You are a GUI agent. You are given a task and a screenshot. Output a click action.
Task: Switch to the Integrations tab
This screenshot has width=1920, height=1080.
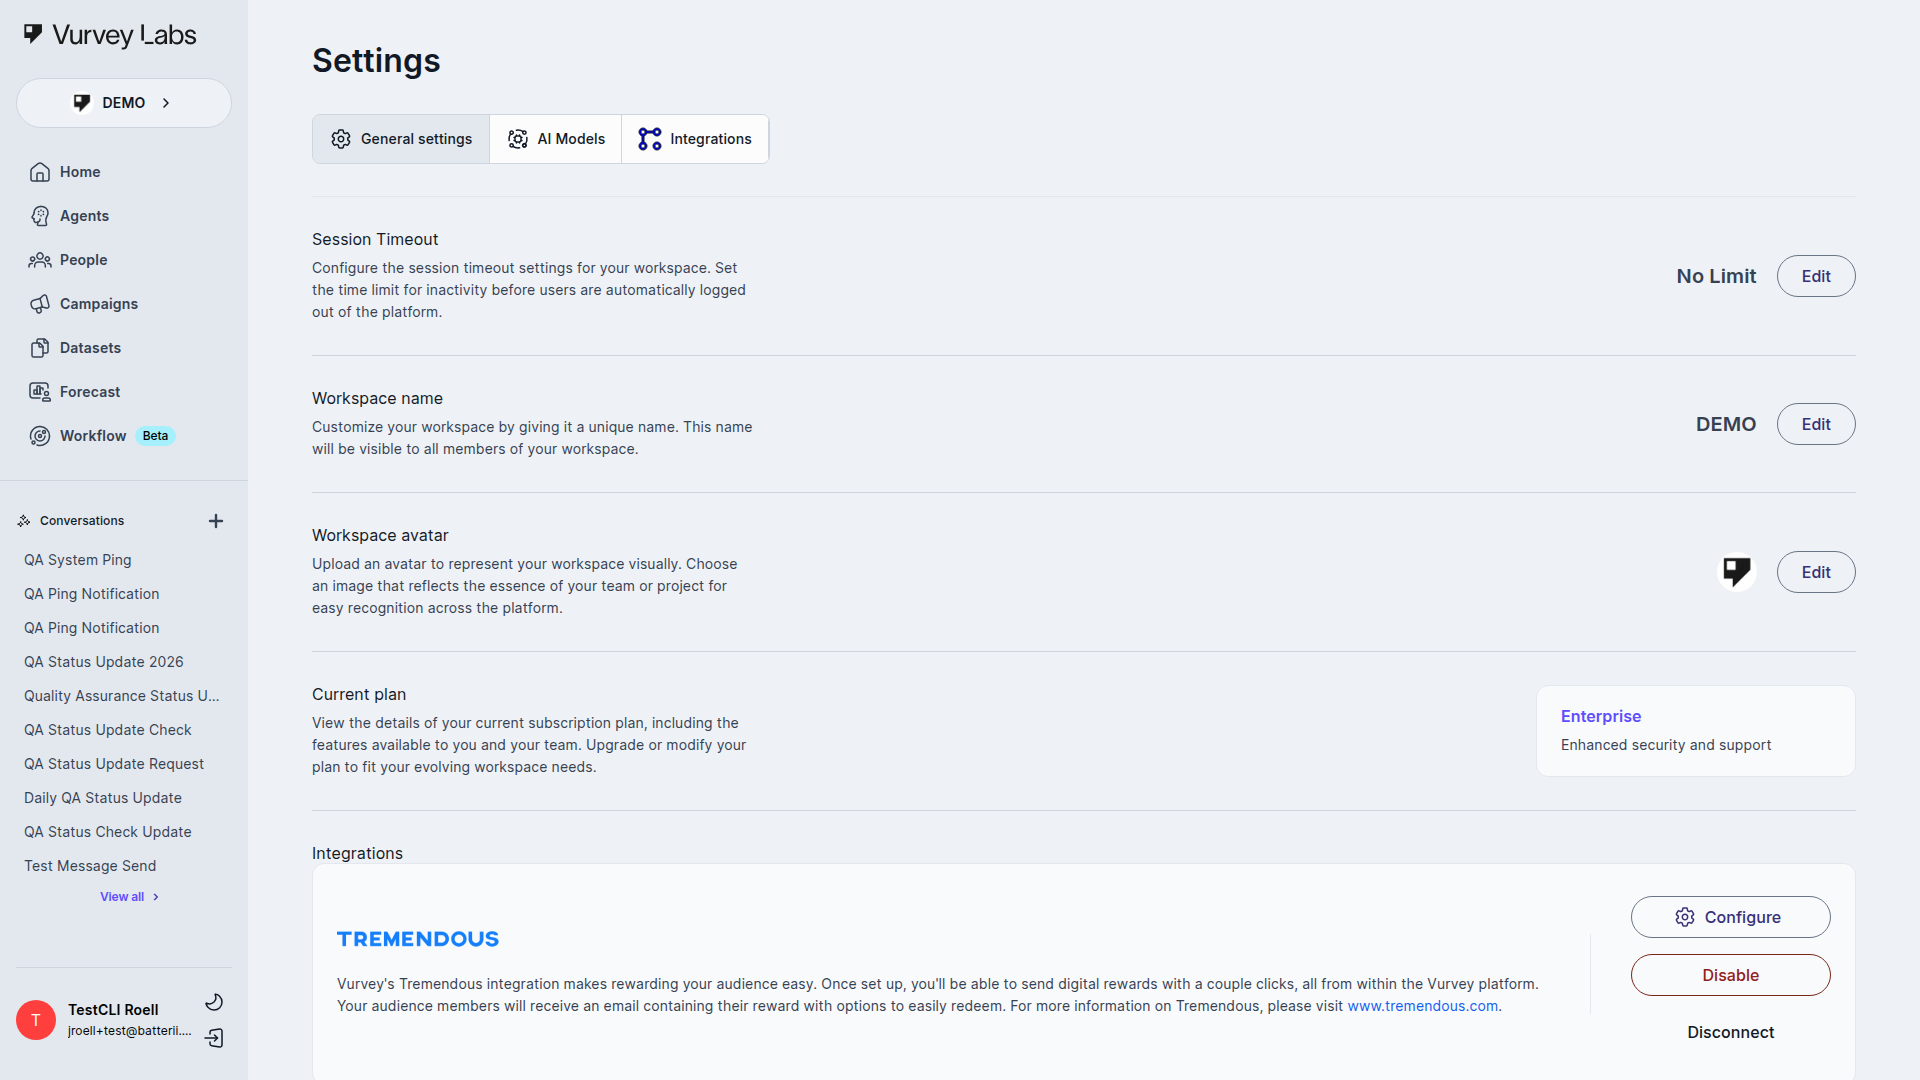click(695, 139)
